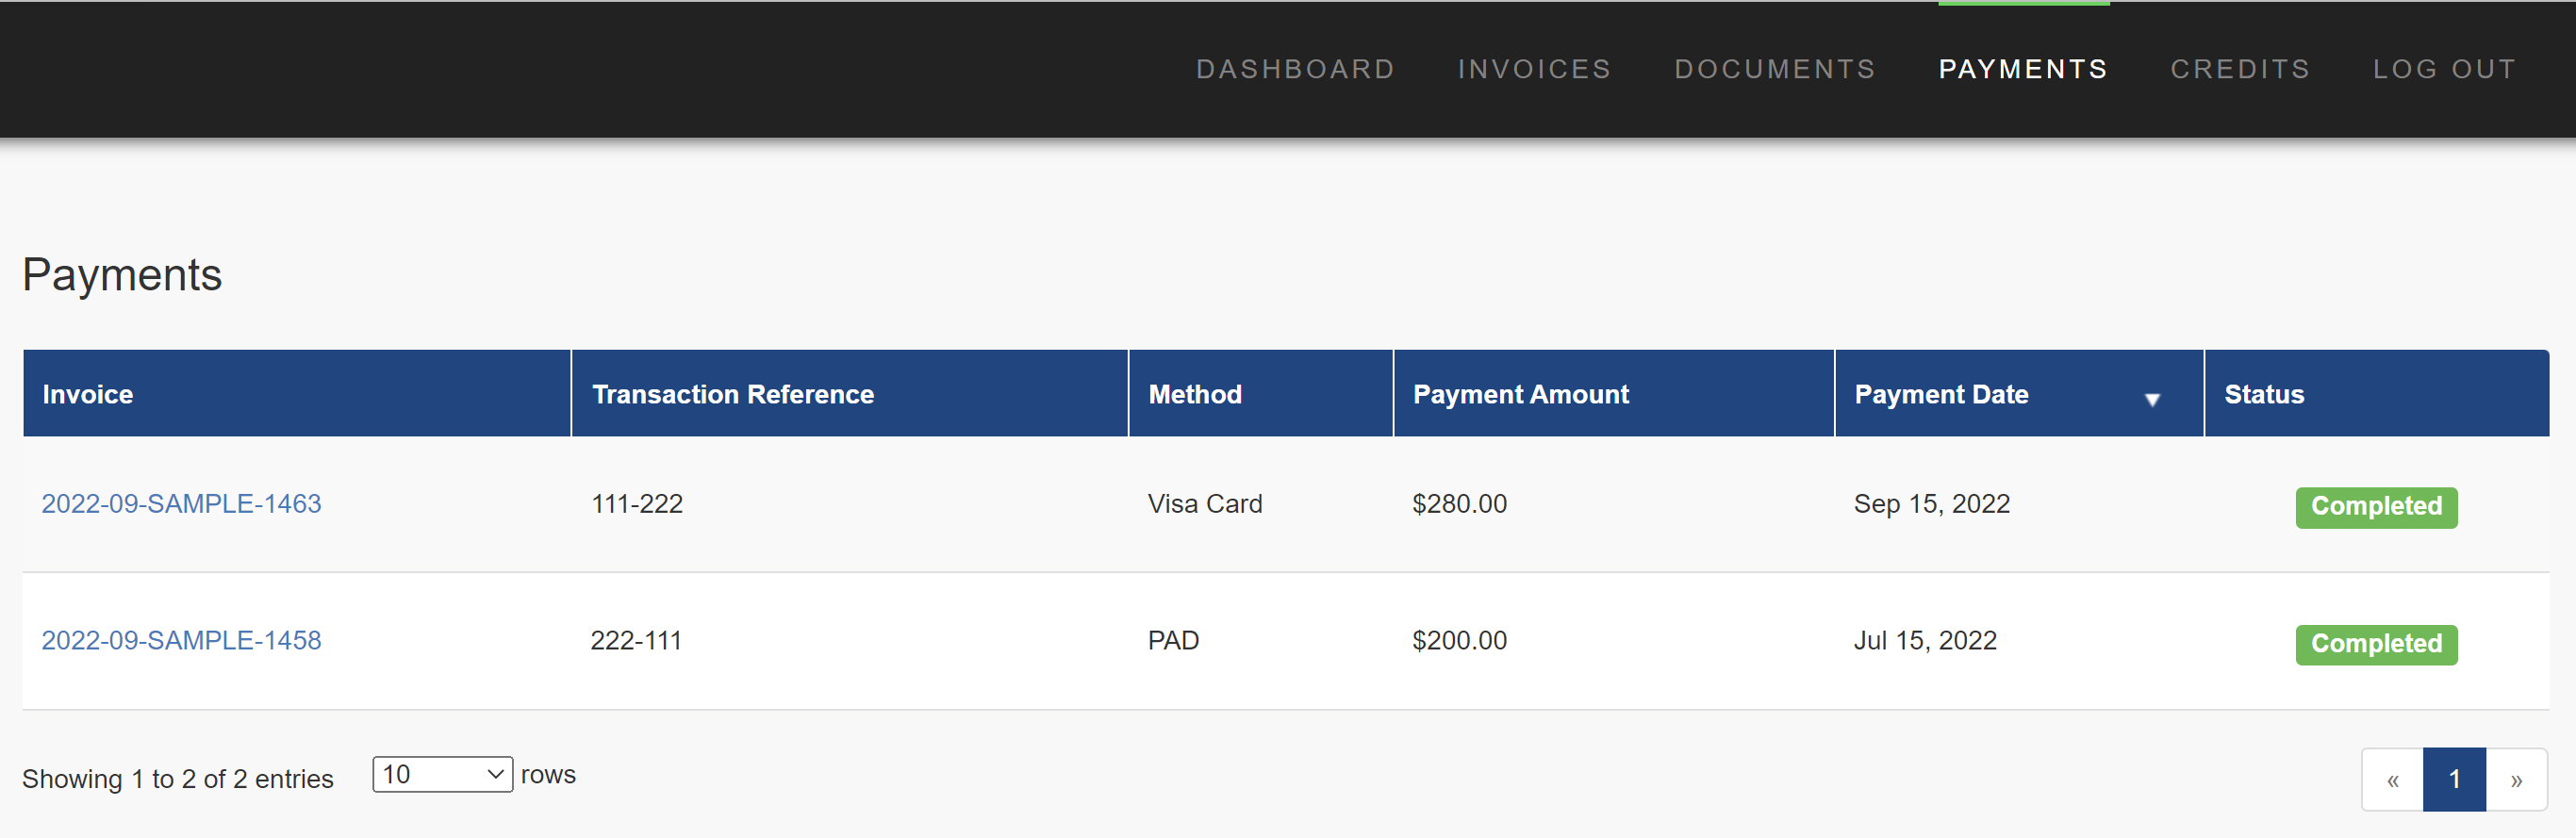
Task: Select page 1 in pagination
Action: (x=2454, y=780)
